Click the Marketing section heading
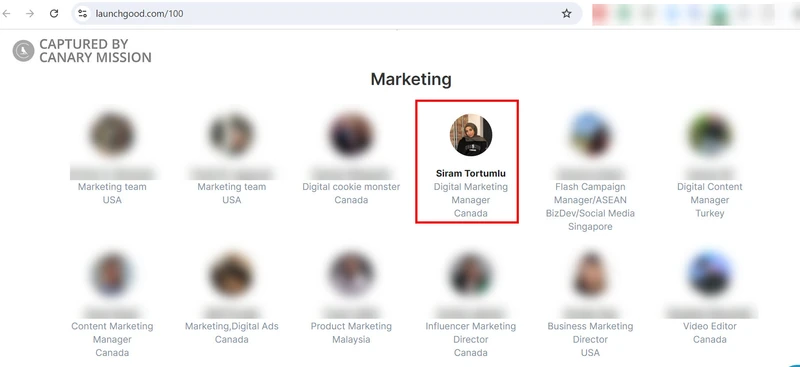 [x=411, y=79]
